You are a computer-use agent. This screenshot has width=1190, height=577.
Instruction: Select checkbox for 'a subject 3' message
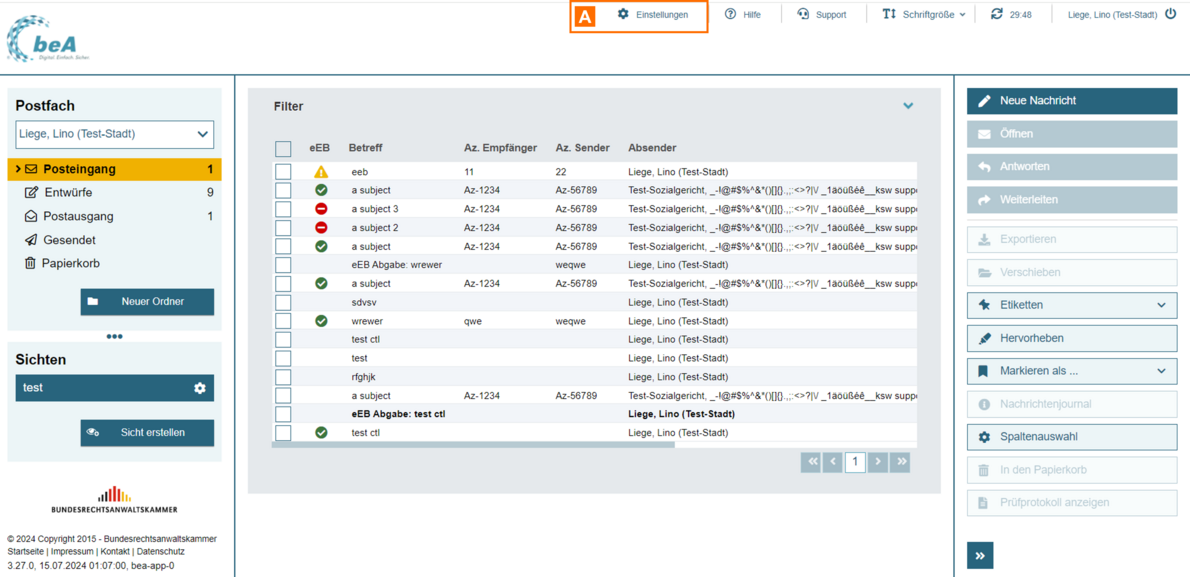tap(283, 209)
